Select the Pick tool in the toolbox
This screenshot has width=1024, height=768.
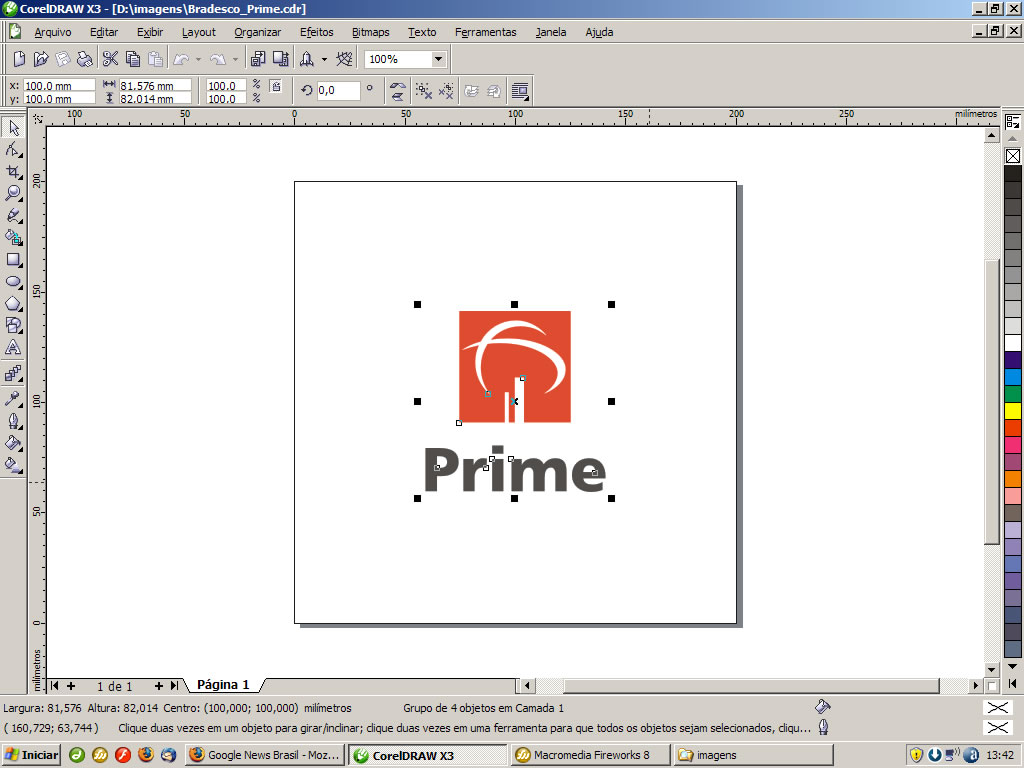pyautogui.click(x=13, y=127)
